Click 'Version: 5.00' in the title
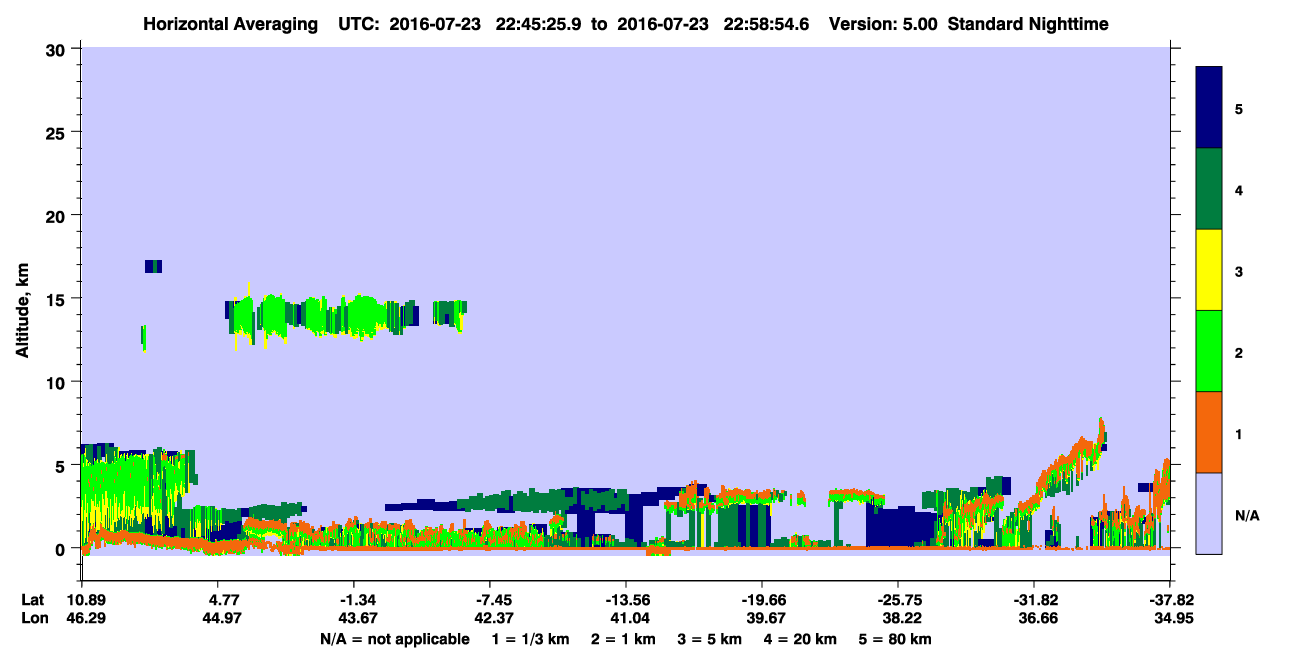1300x667 pixels. [883, 23]
